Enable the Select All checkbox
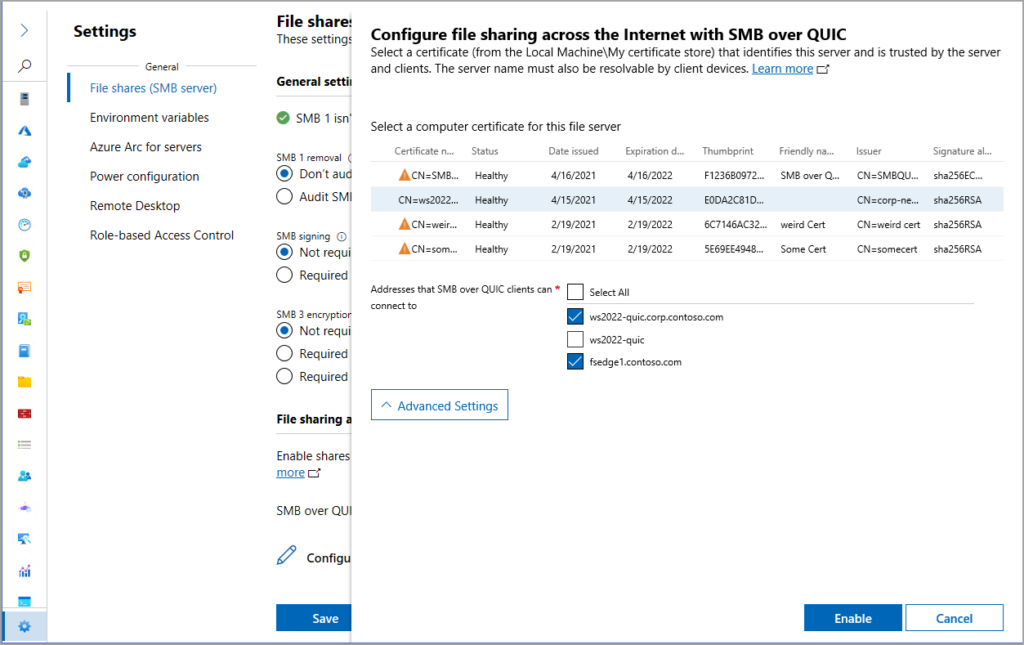 click(576, 292)
